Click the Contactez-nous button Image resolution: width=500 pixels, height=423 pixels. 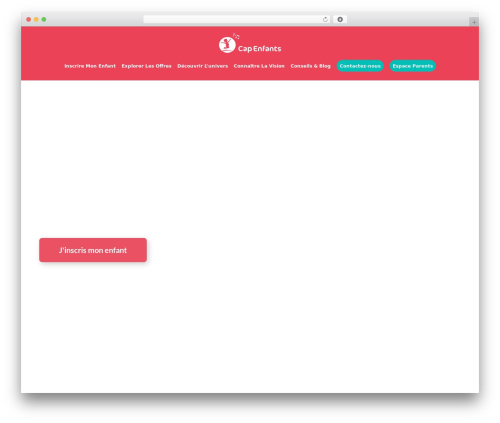click(360, 66)
